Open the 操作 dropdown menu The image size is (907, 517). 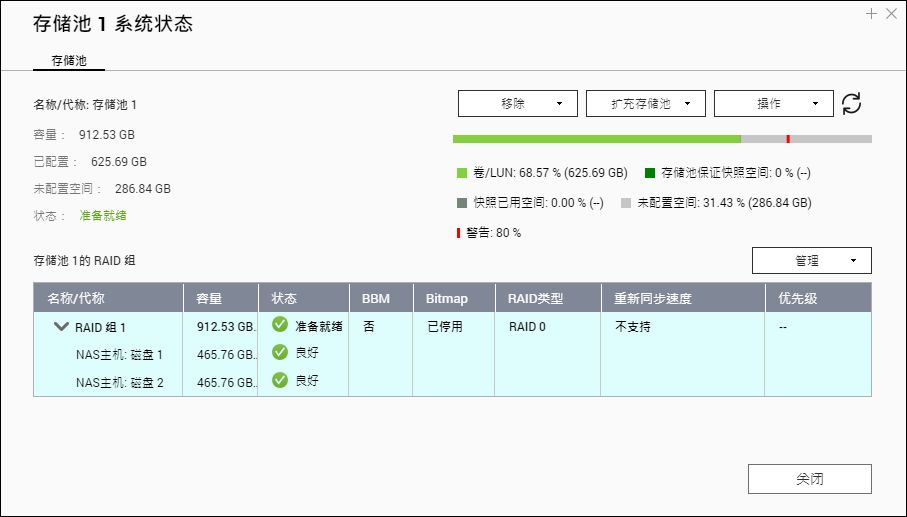[x=774, y=104]
